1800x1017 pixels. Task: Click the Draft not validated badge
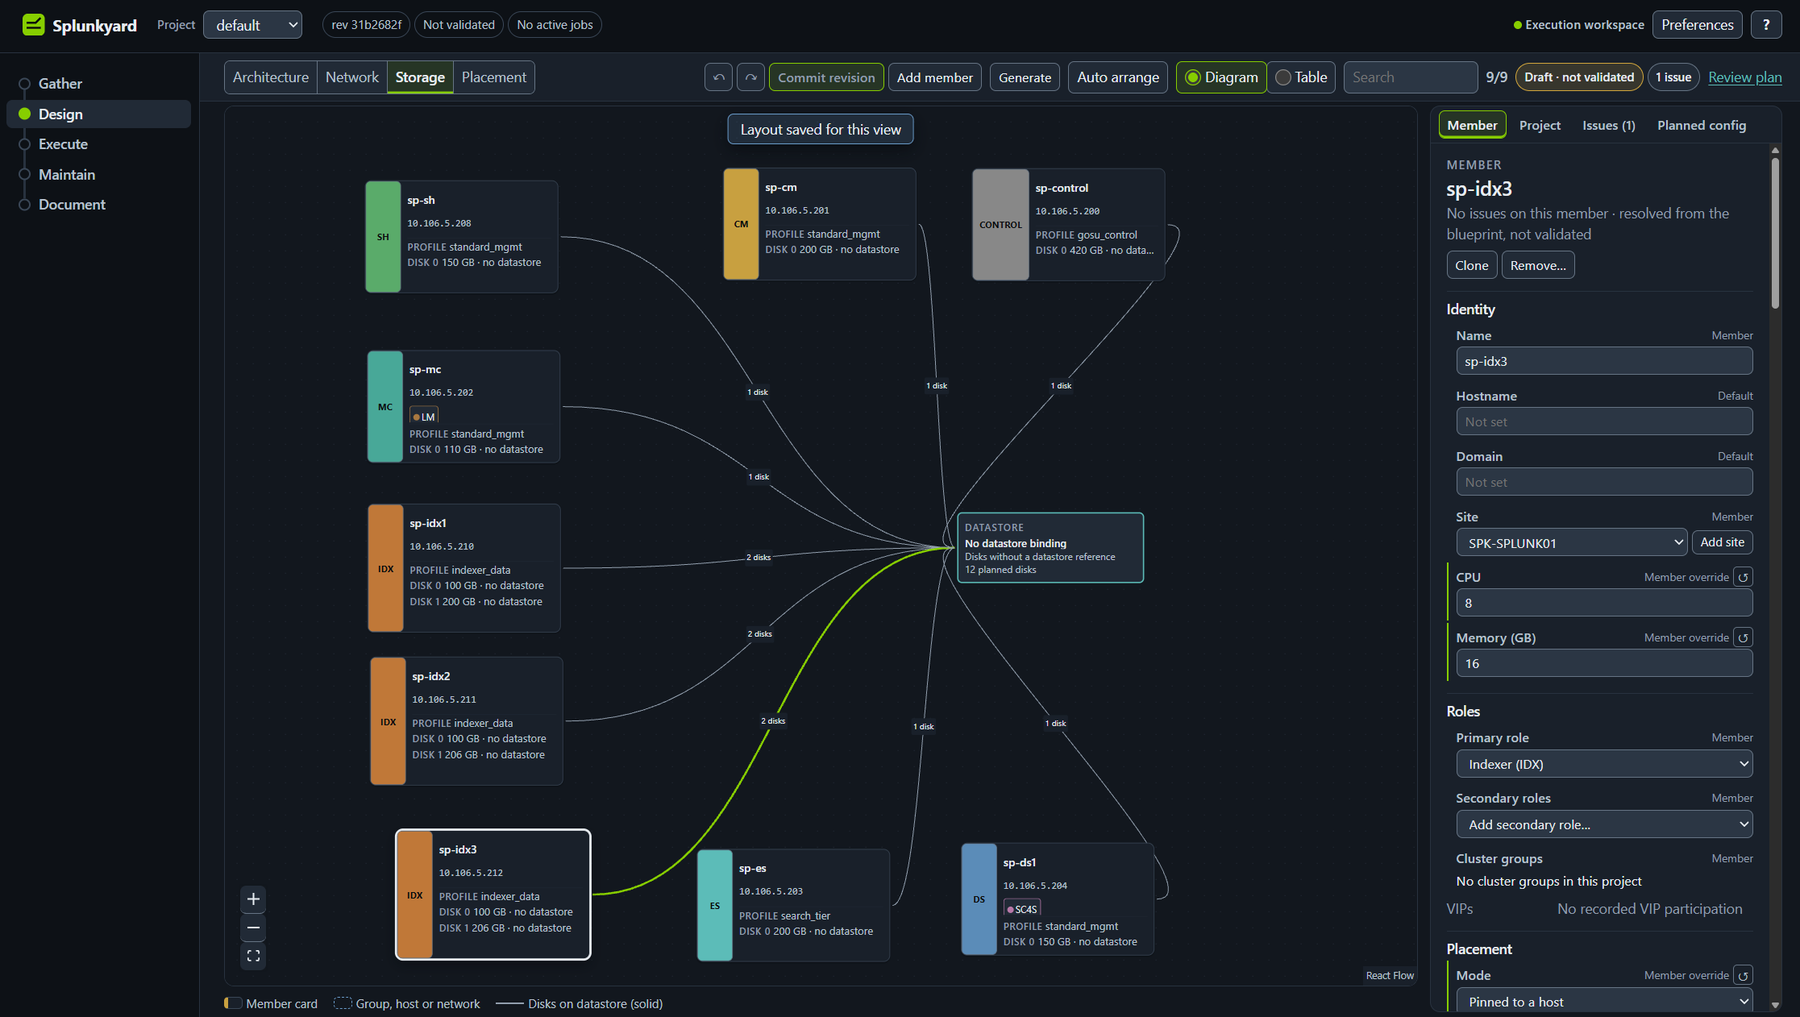(1579, 77)
